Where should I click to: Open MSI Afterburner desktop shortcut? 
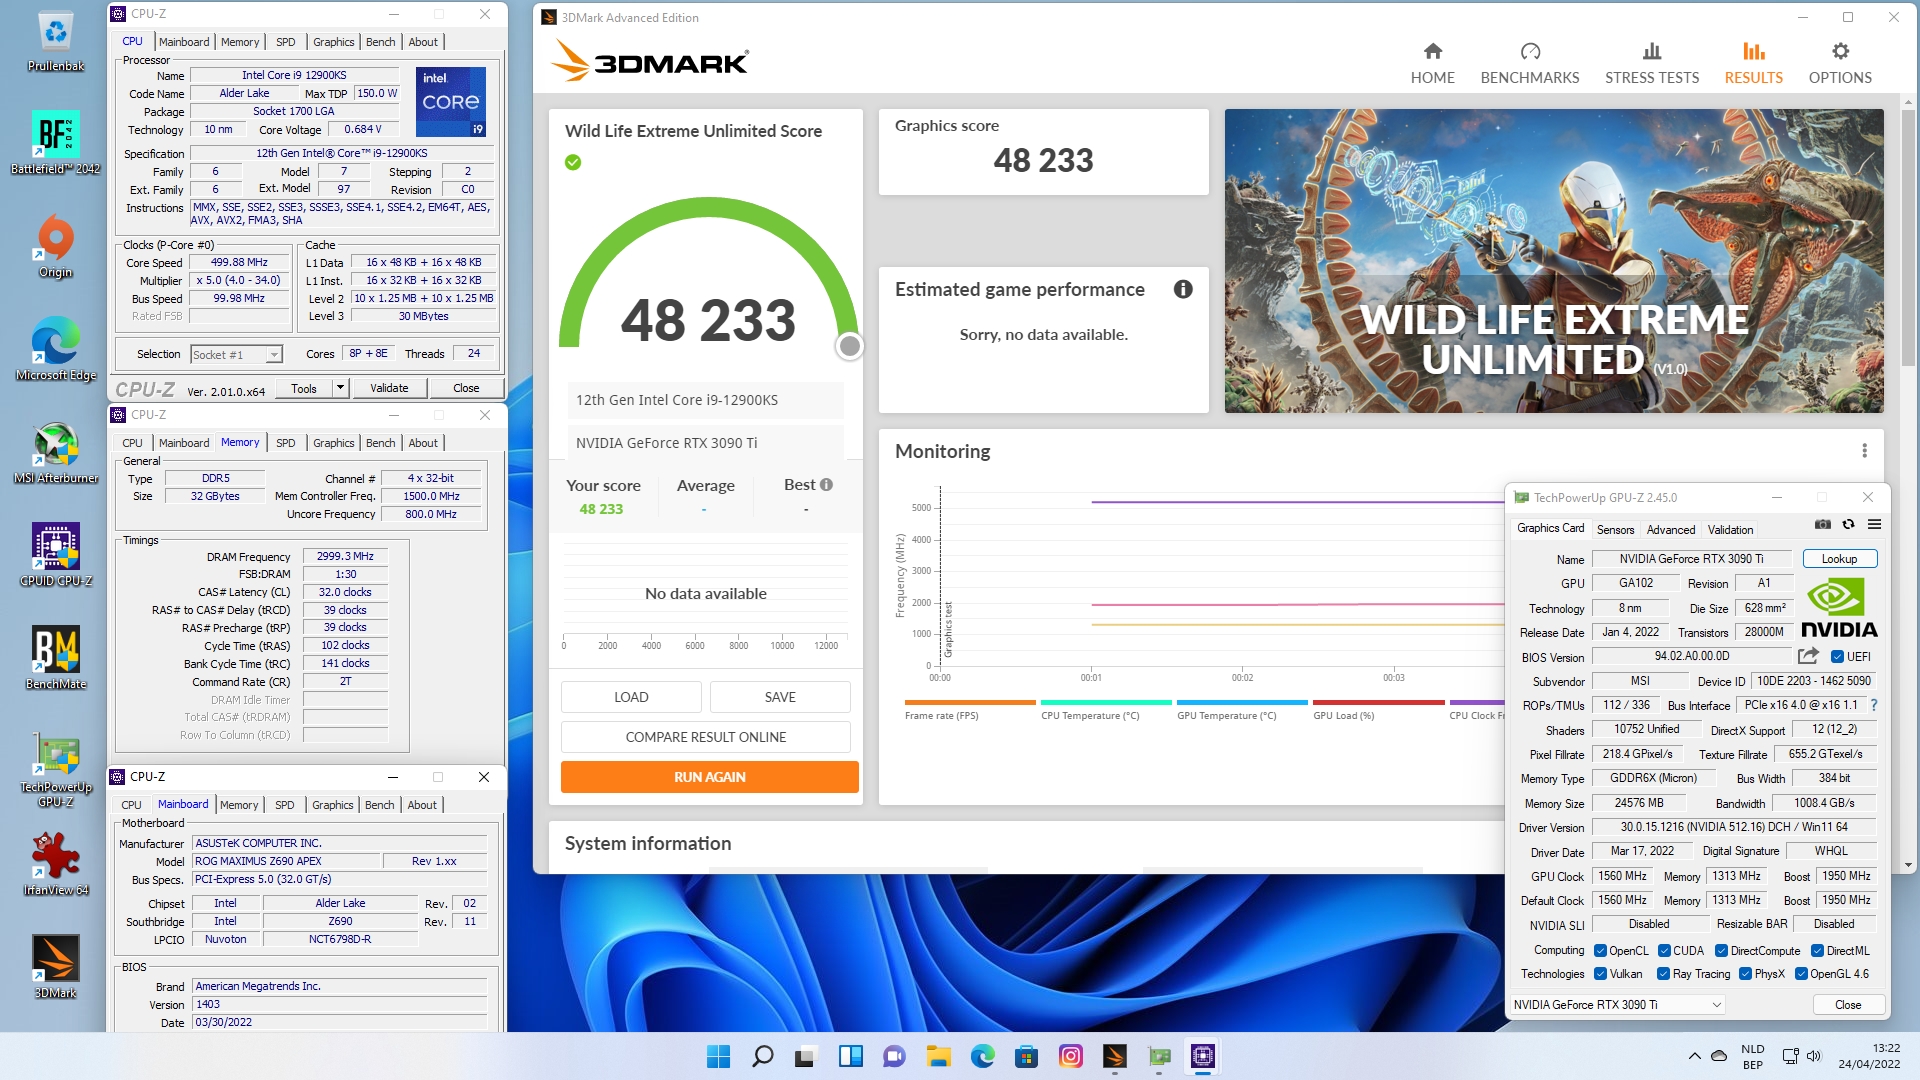pos(56,453)
